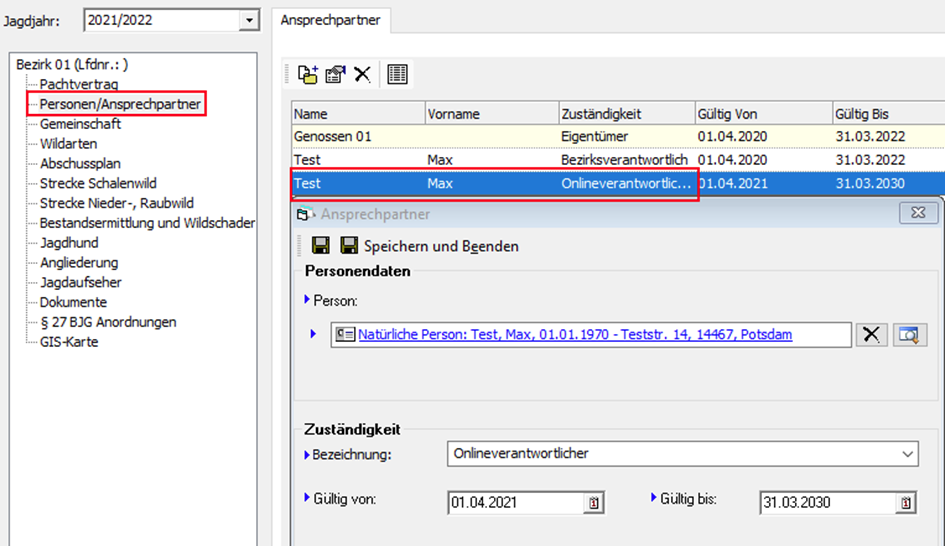Select the Genossen 01 Eigentümer row
Viewport: 945px width, 546px height.
pyautogui.click(x=500, y=134)
